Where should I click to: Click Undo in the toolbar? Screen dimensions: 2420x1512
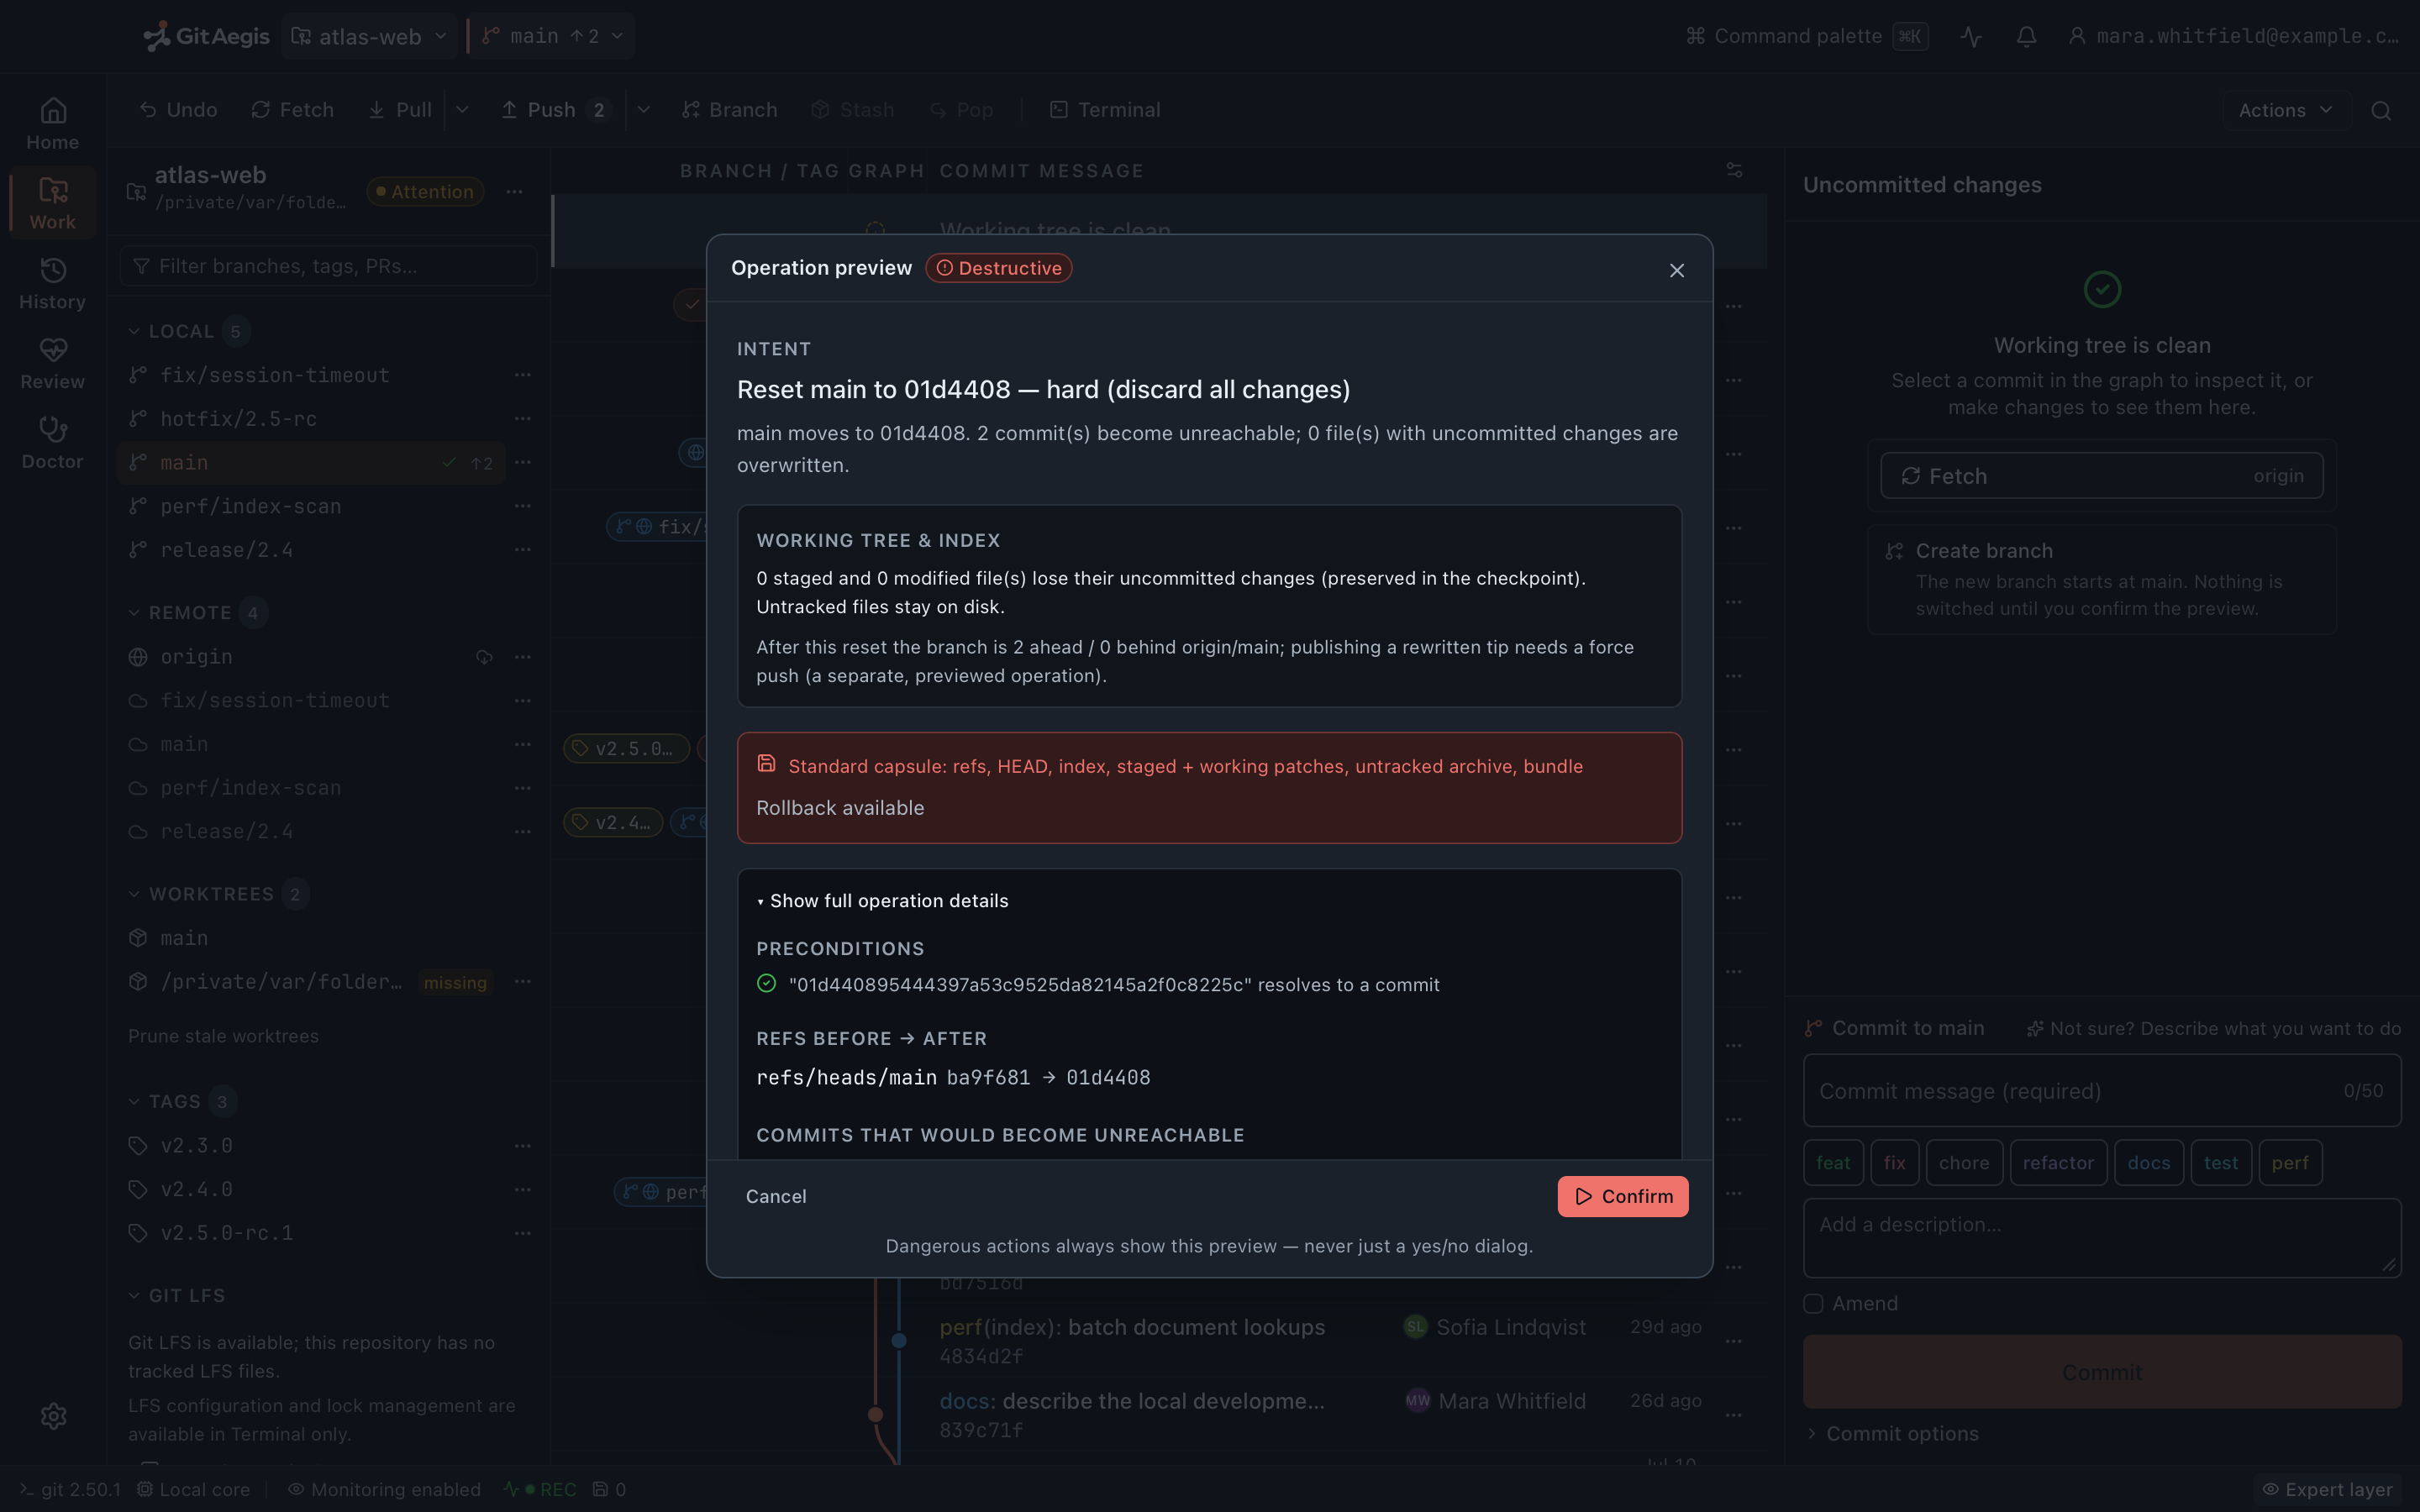coord(178,110)
